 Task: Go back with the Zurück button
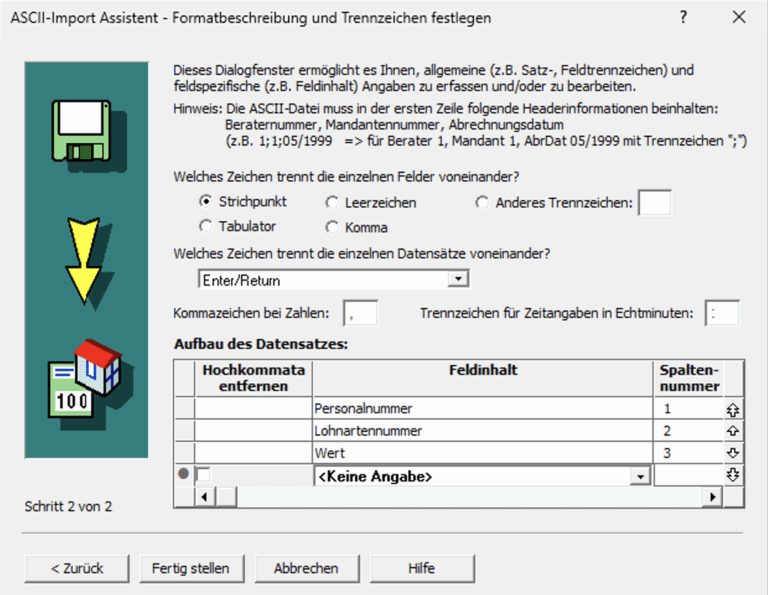[x=77, y=568]
